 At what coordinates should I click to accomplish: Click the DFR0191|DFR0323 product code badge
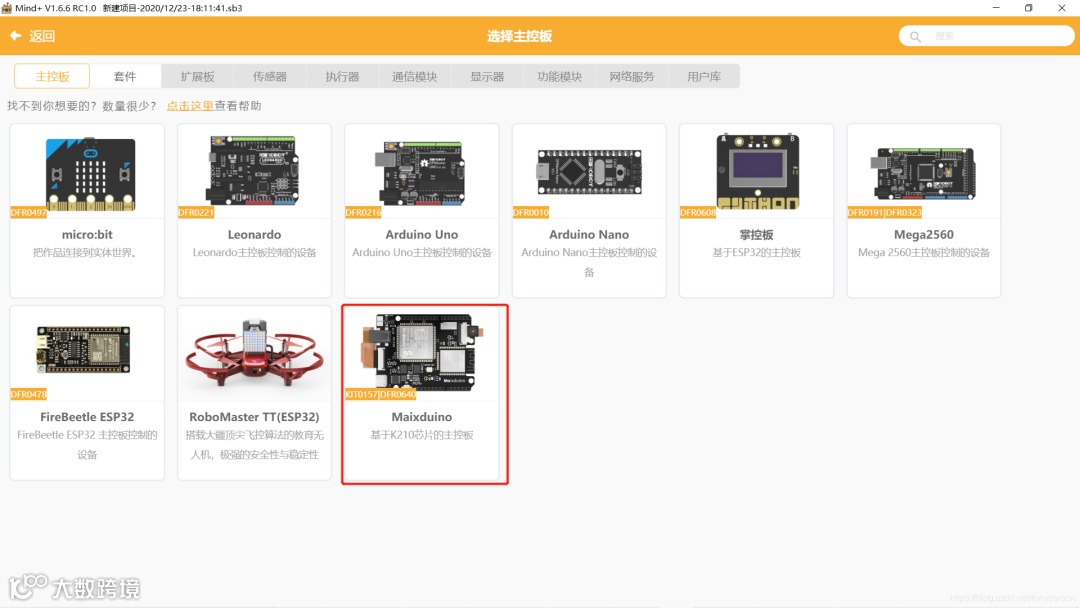[884, 212]
